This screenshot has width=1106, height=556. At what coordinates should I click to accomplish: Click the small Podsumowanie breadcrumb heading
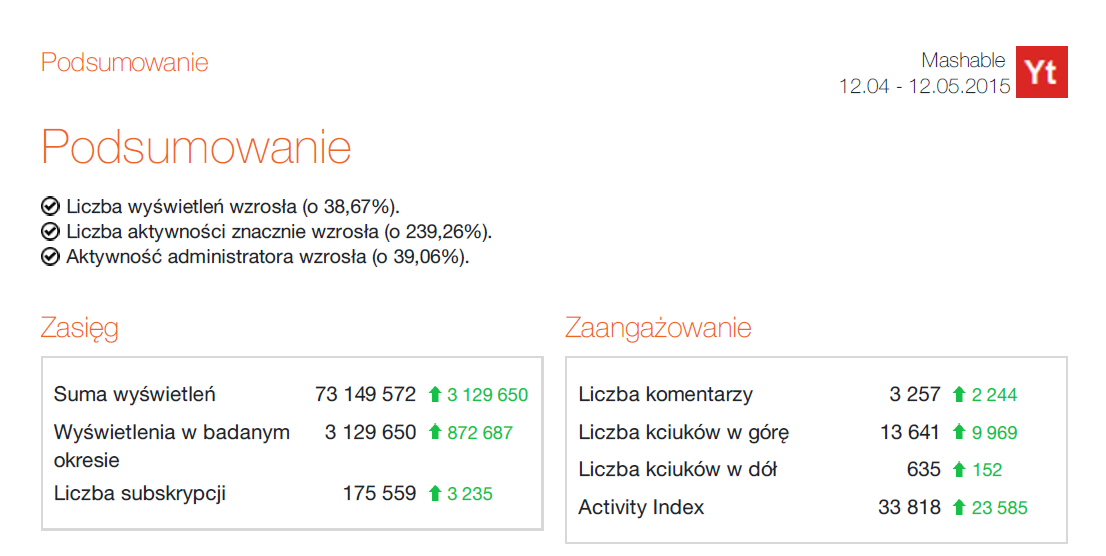(124, 62)
